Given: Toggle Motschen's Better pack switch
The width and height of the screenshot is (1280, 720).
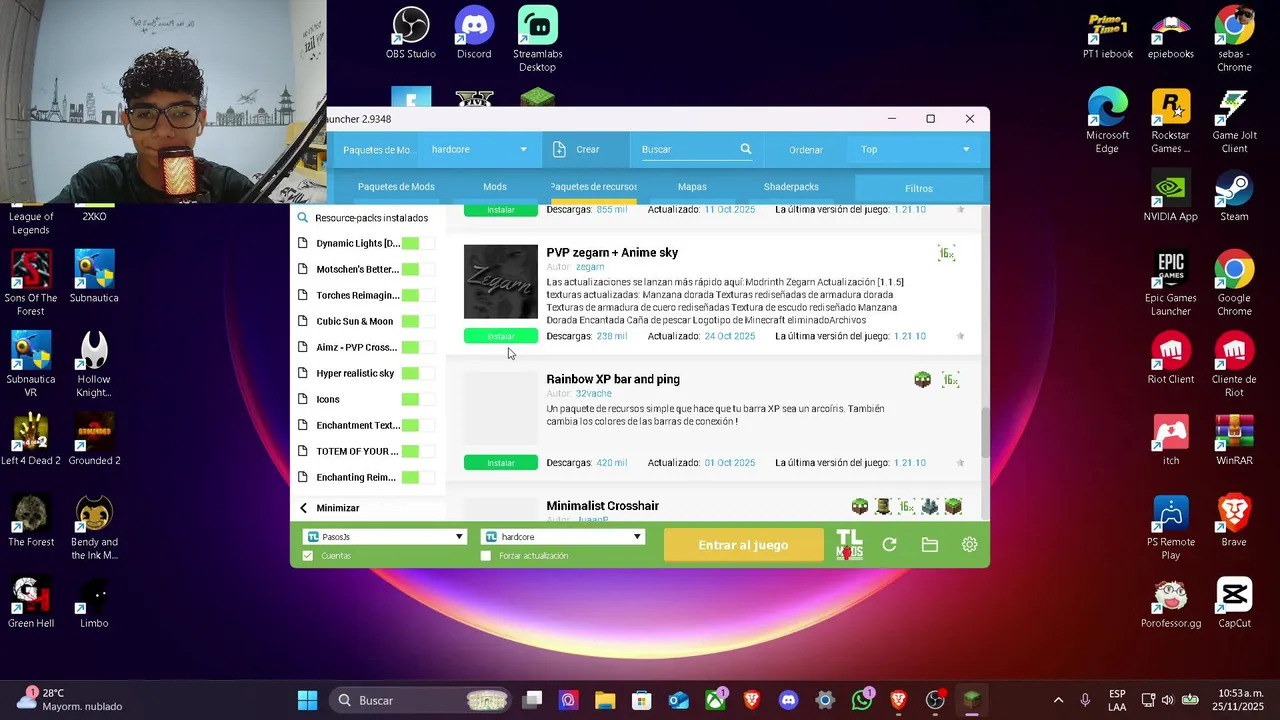Looking at the screenshot, I should click(x=418, y=269).
